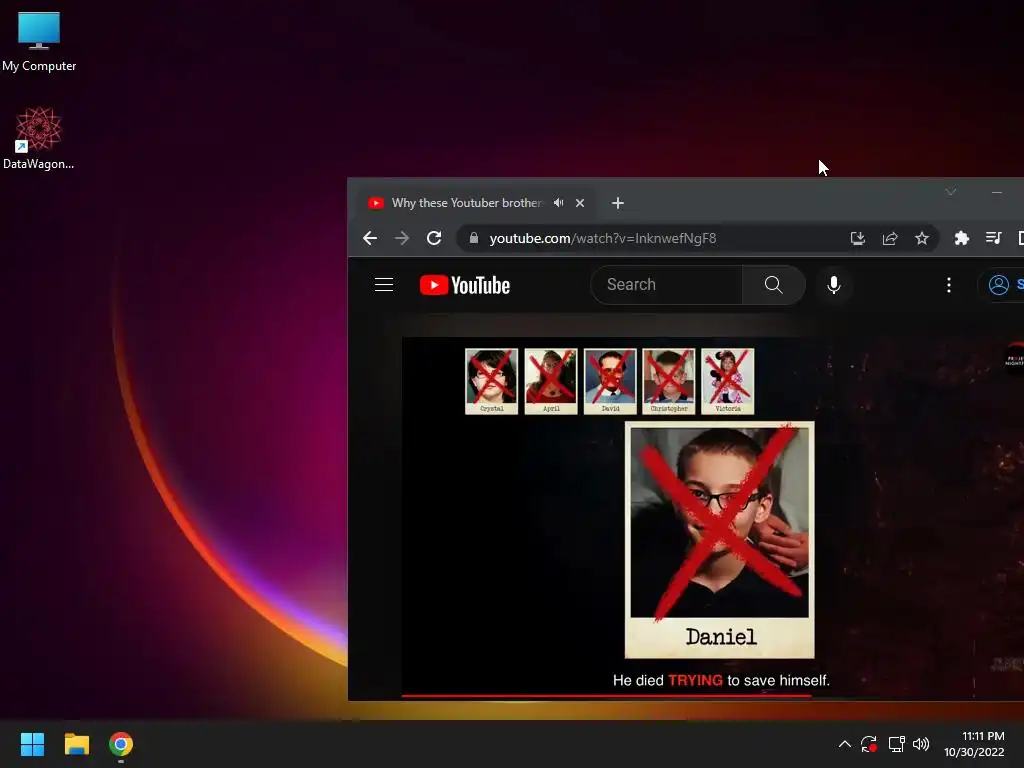
Task: Mute the tab using the speaker icon
Action: pos(558,203)
